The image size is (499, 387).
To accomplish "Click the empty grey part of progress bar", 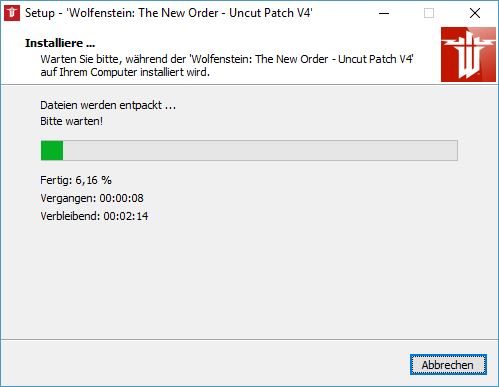I will coord(260,150).
